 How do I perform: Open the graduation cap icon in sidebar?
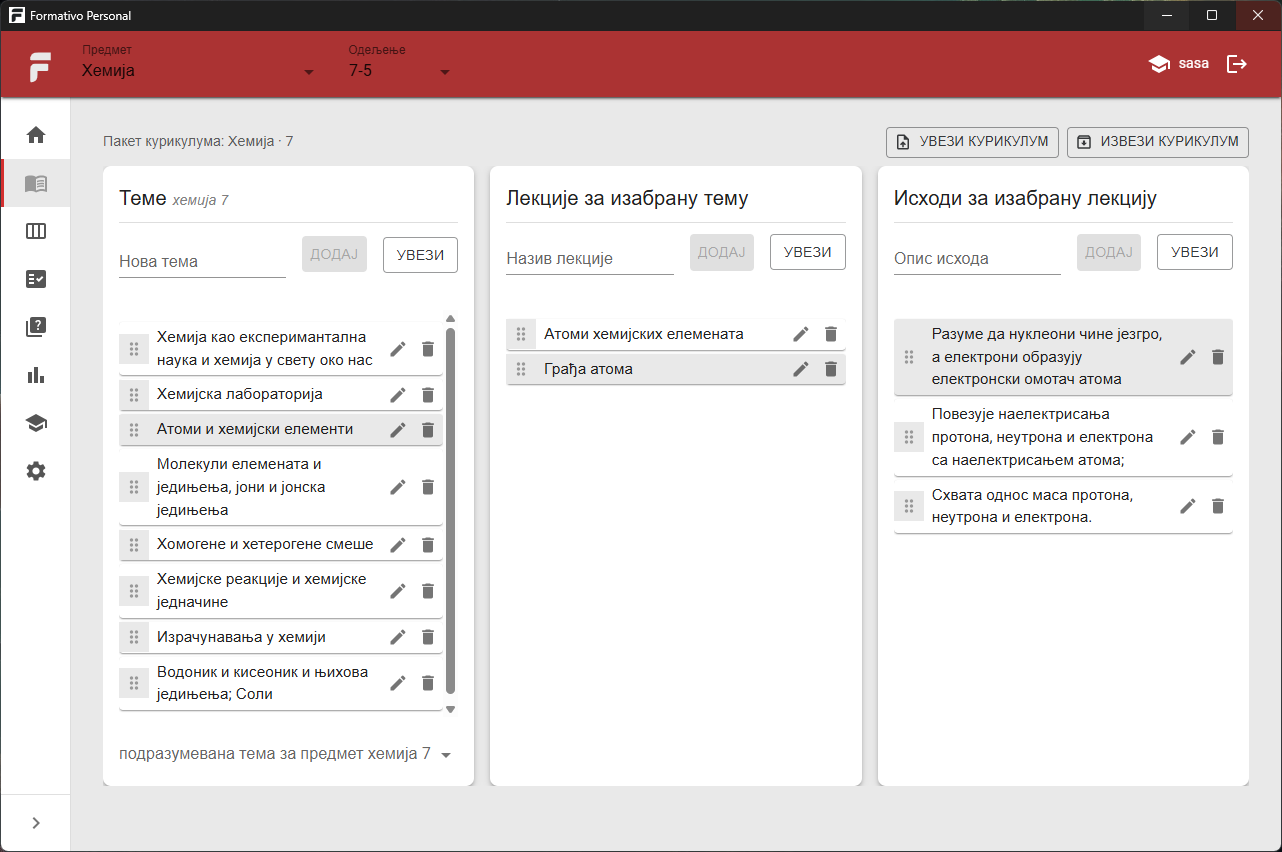(x=36, y=423)
